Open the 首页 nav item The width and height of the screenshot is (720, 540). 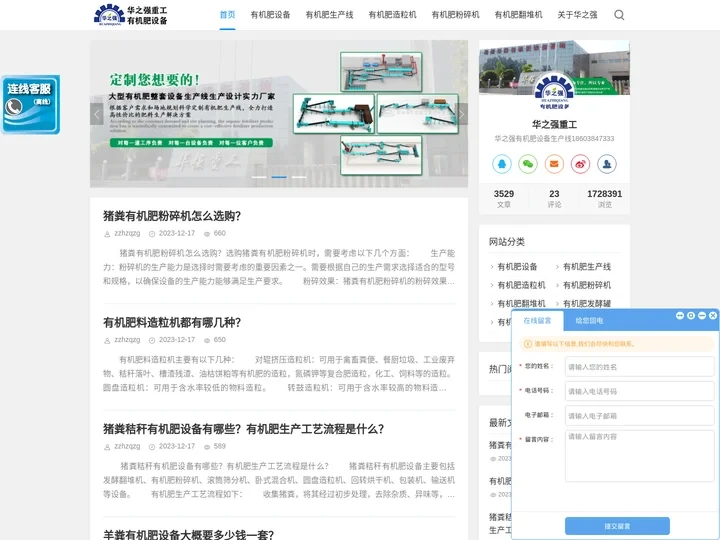[x=227, y=15]
